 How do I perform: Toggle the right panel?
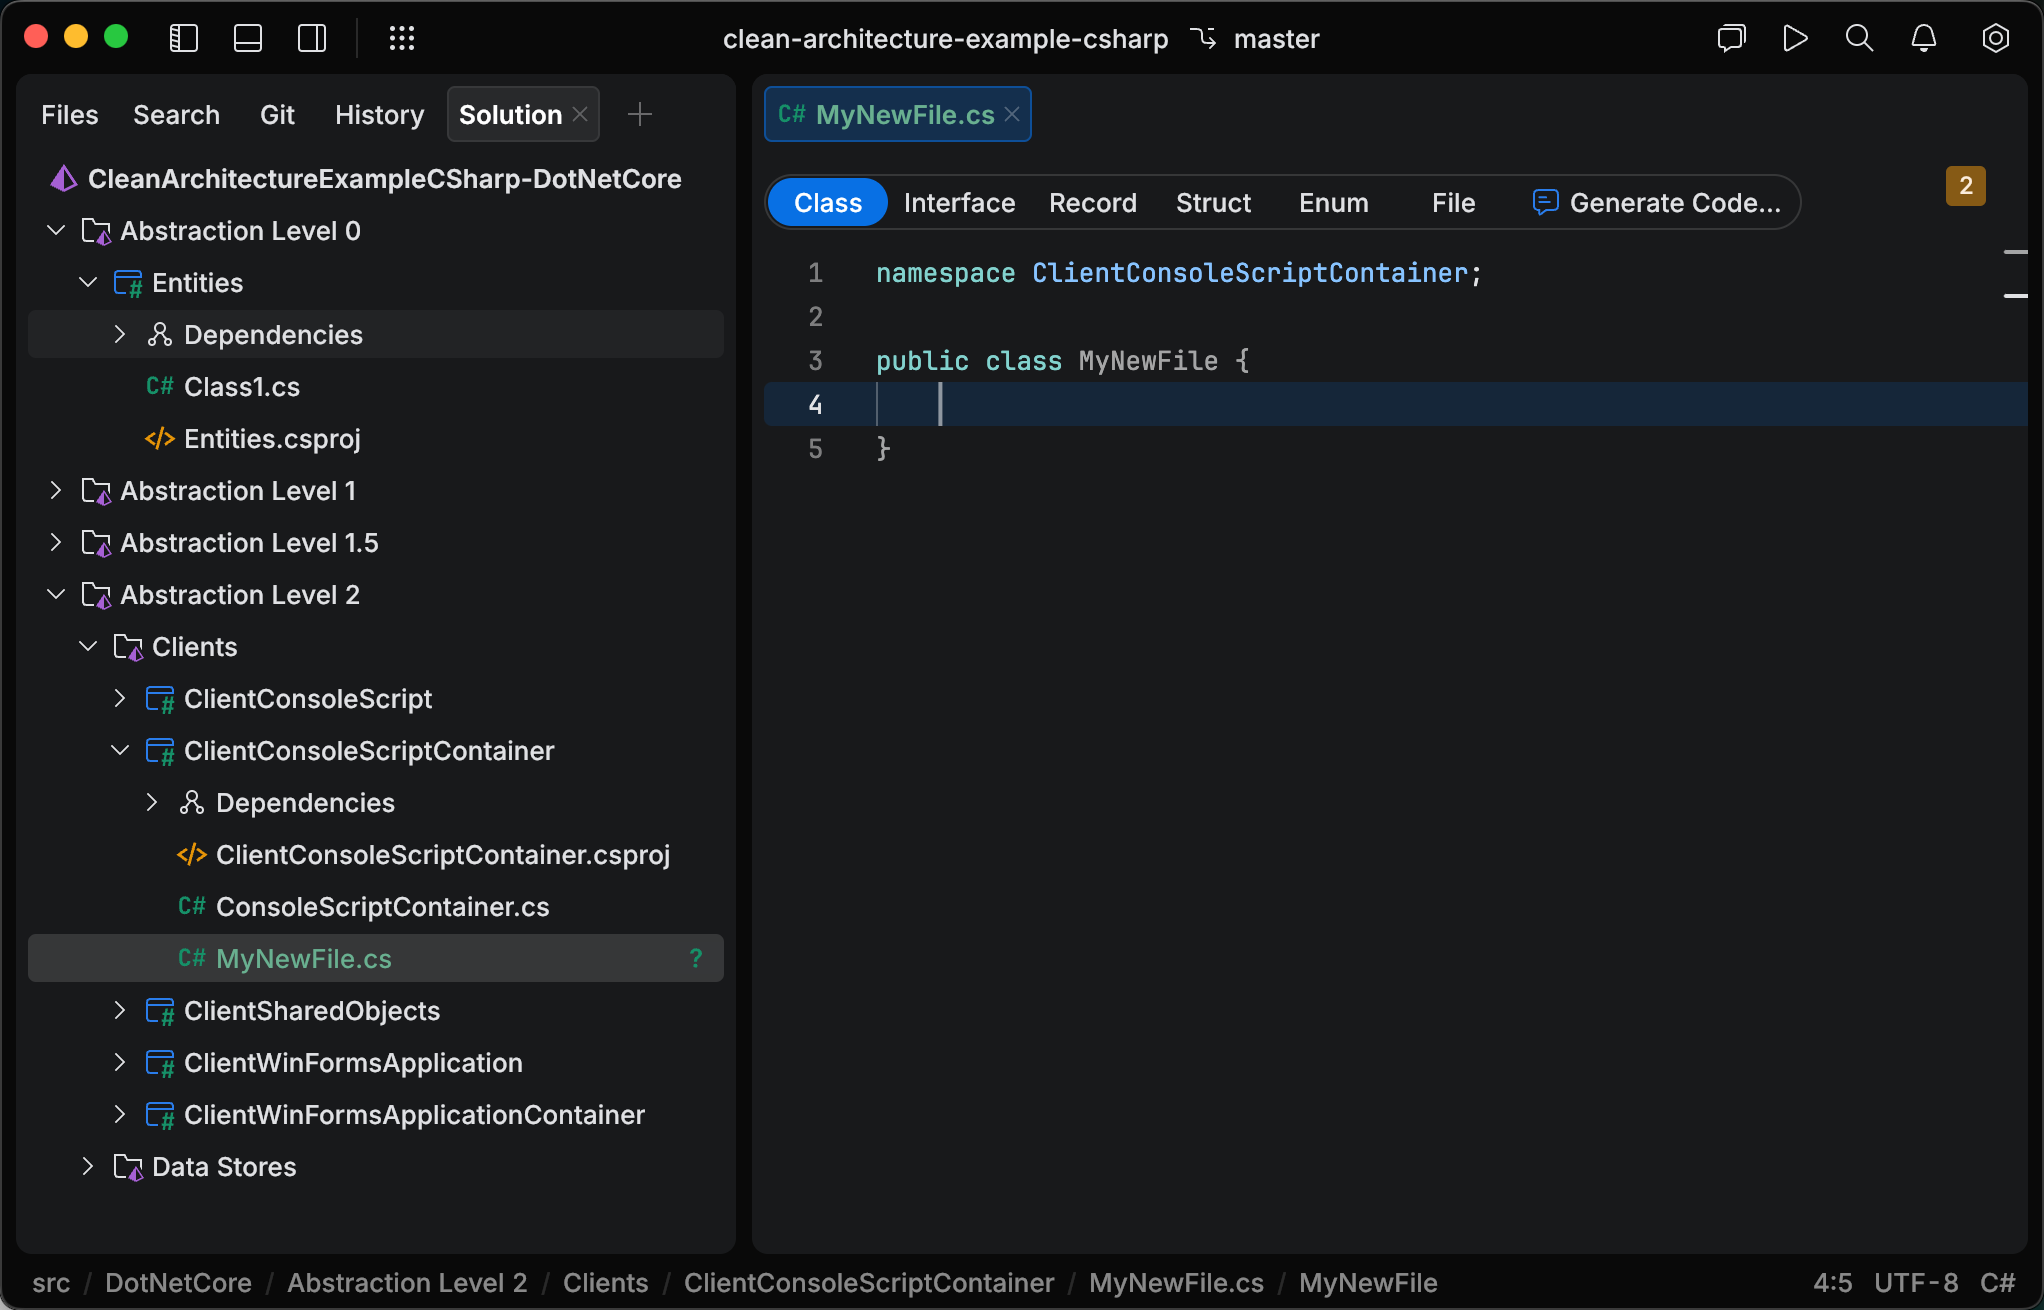[x=311, y=38]
